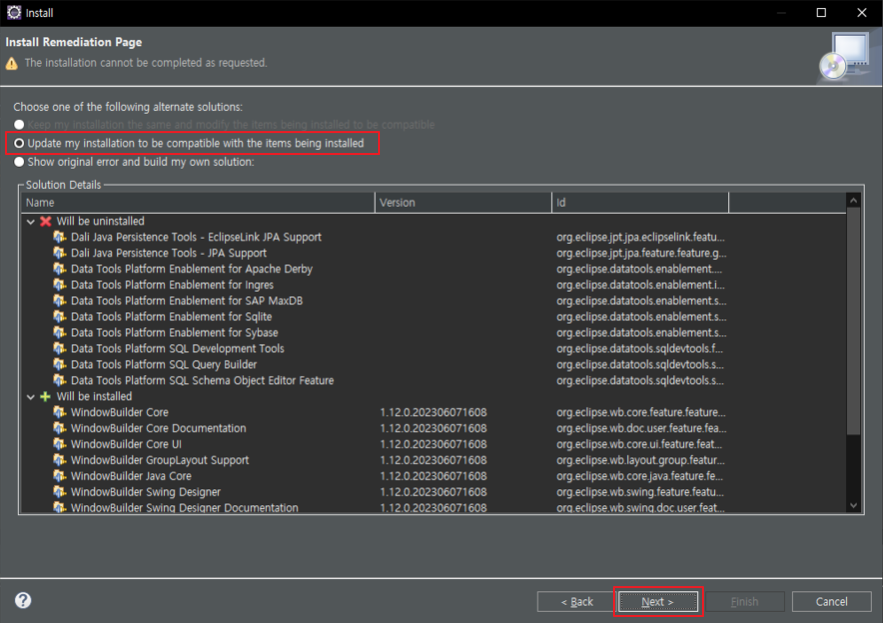Collapse the 'Will be uninstalled' tree group
The height and width of the screenshot is (623, 883).
[30, 221]
